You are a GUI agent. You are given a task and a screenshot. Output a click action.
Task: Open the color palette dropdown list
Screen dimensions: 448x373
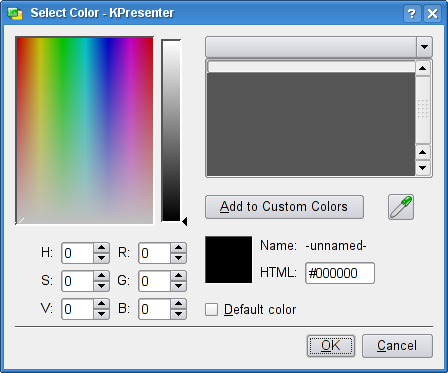coord(424,47)
